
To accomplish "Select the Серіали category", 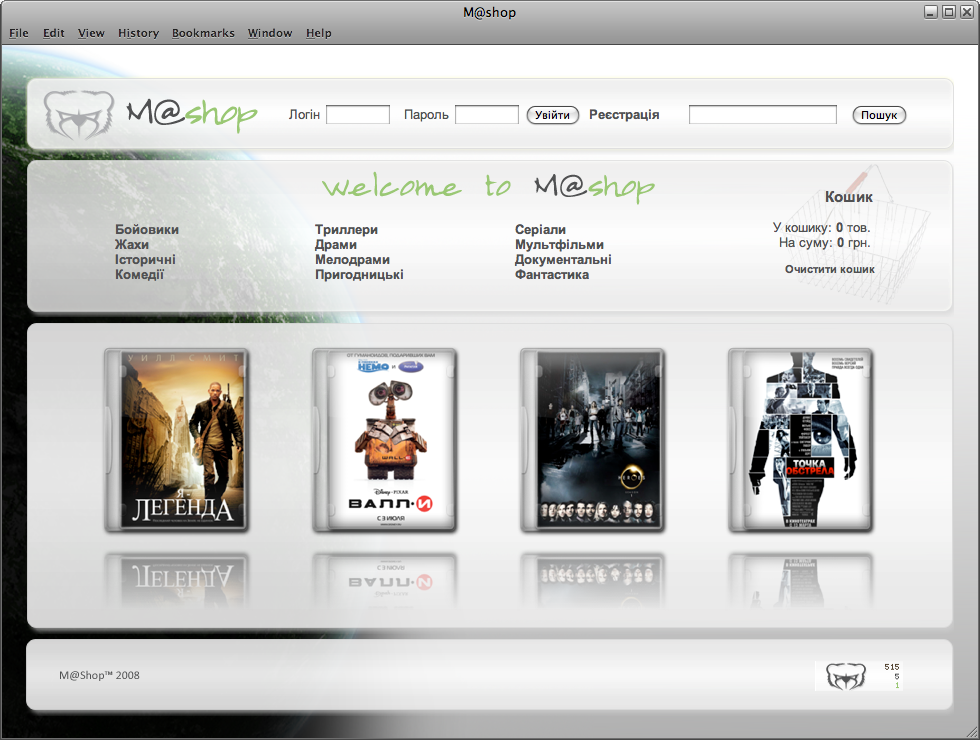I will coord(541,229).
